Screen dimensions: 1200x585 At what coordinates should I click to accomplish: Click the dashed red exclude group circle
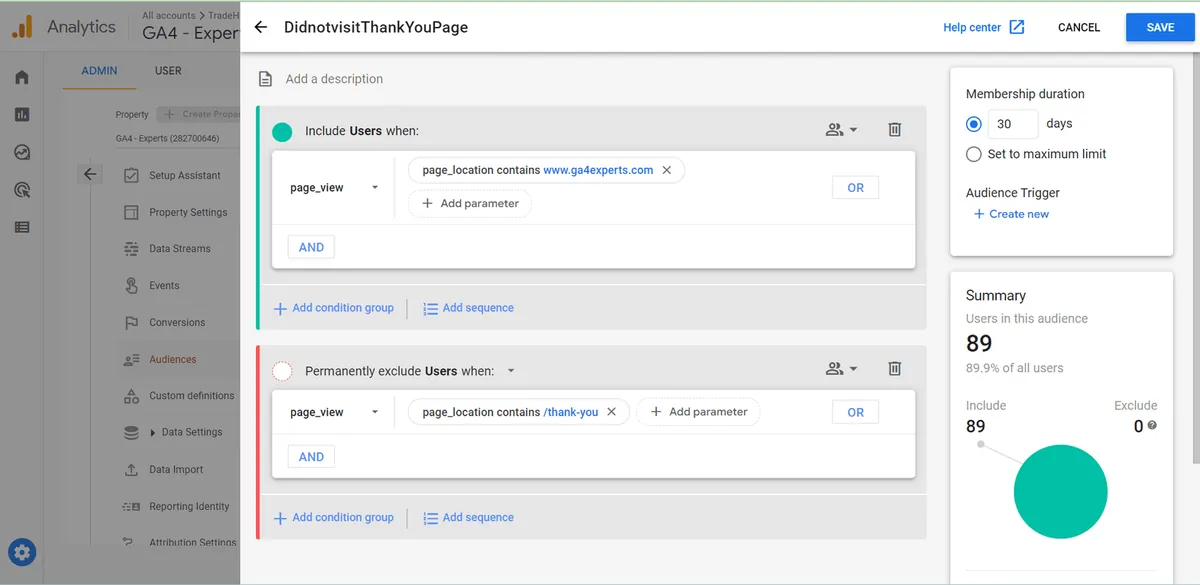click(282, 371)
